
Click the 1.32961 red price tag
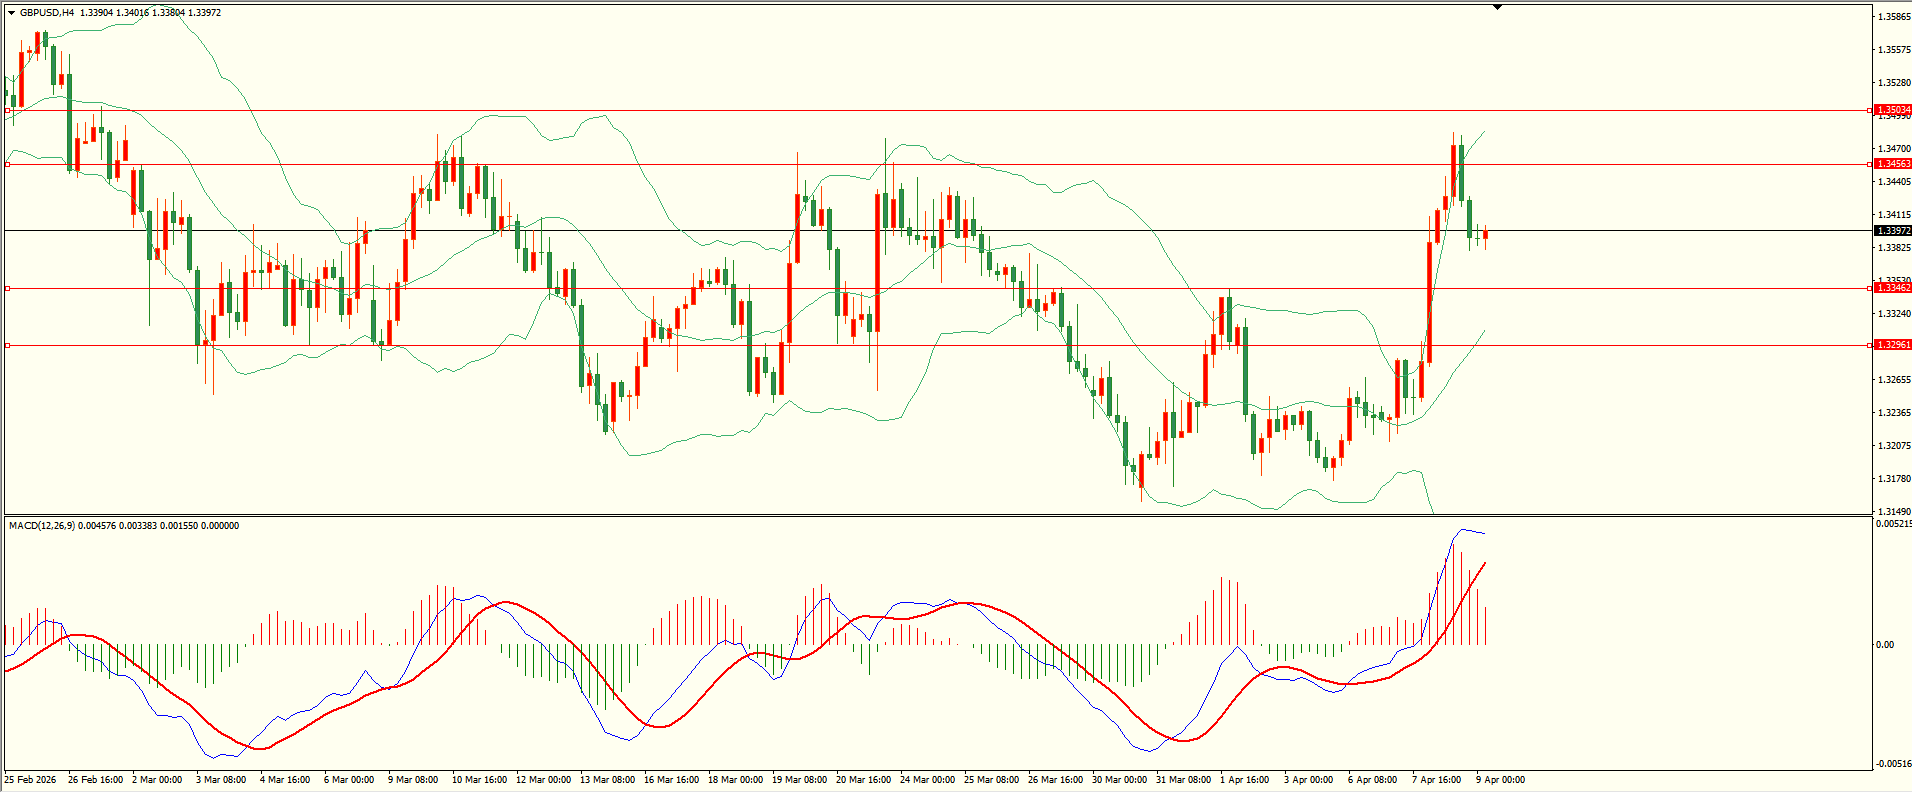click(1892, 345)
